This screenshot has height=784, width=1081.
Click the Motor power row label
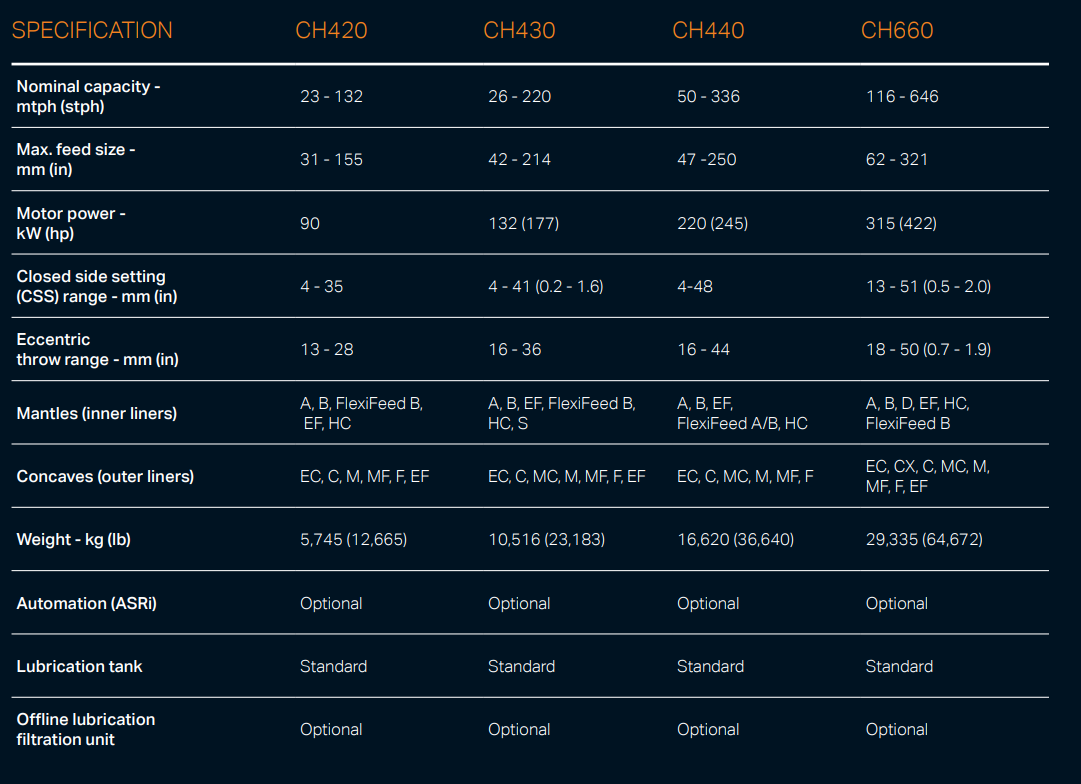(71, 223)
